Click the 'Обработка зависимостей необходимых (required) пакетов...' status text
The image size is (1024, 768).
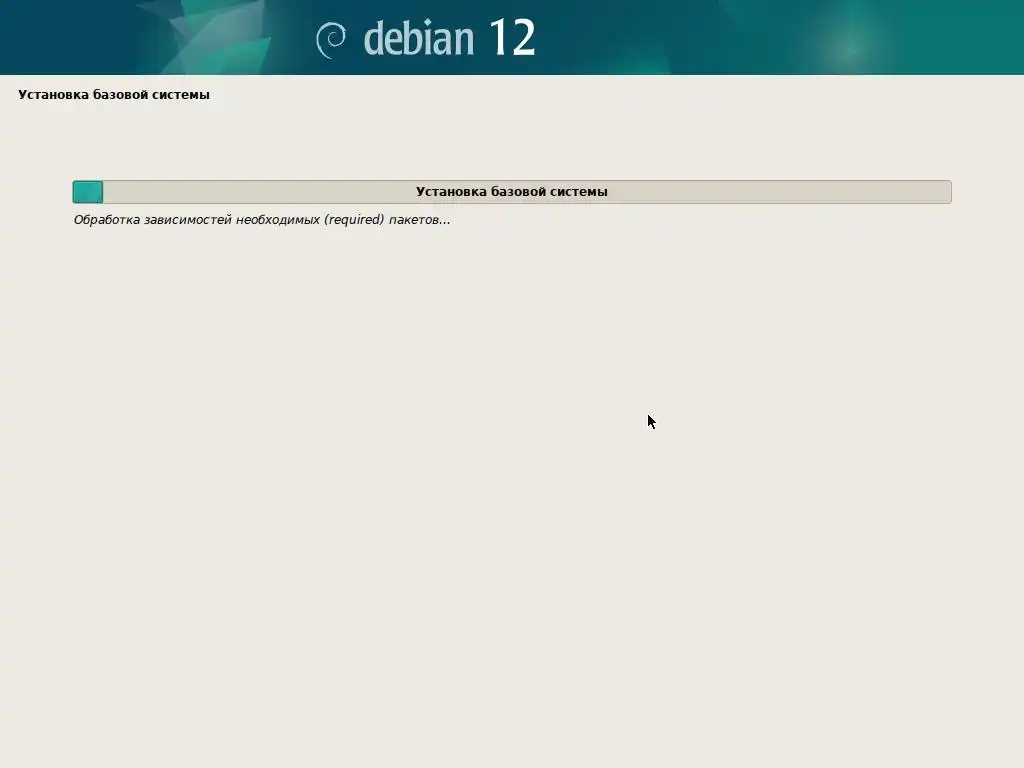pos(262,220)
